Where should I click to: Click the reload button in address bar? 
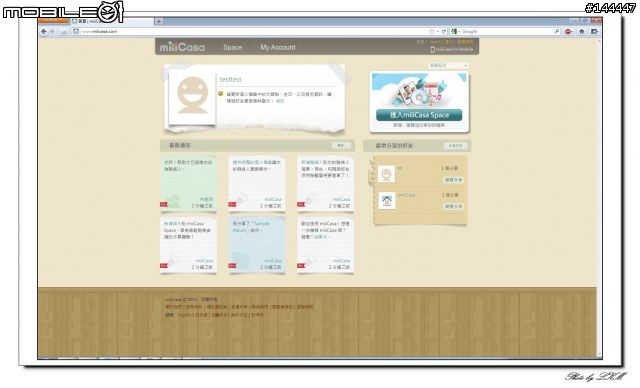tap(444, 31)
